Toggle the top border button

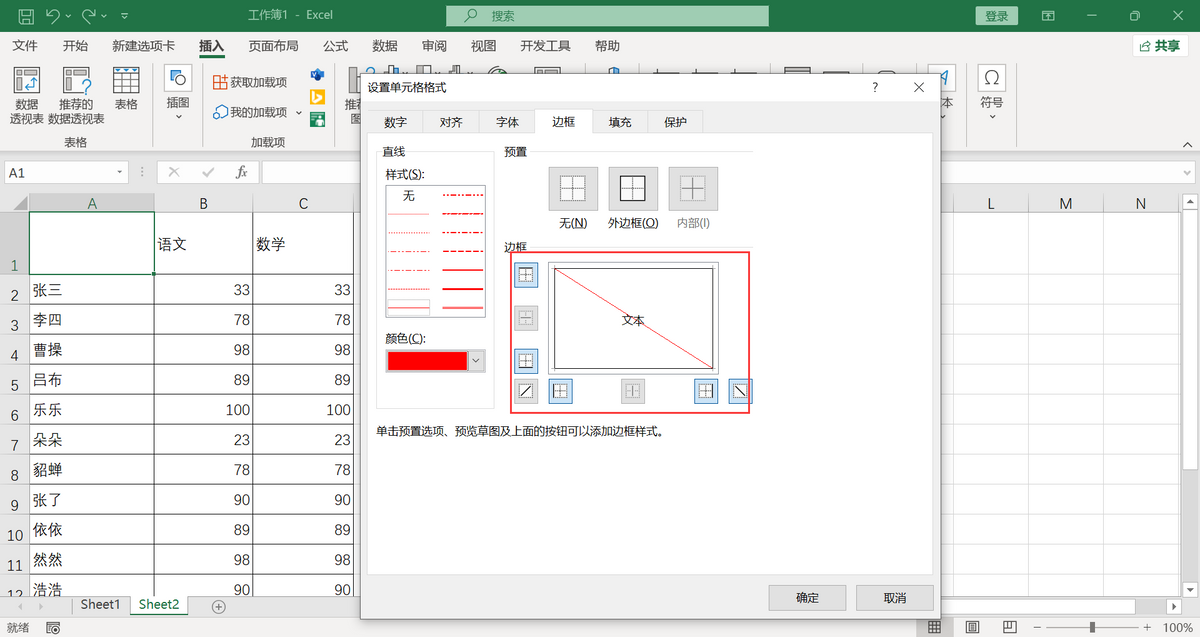click(526, 275)
